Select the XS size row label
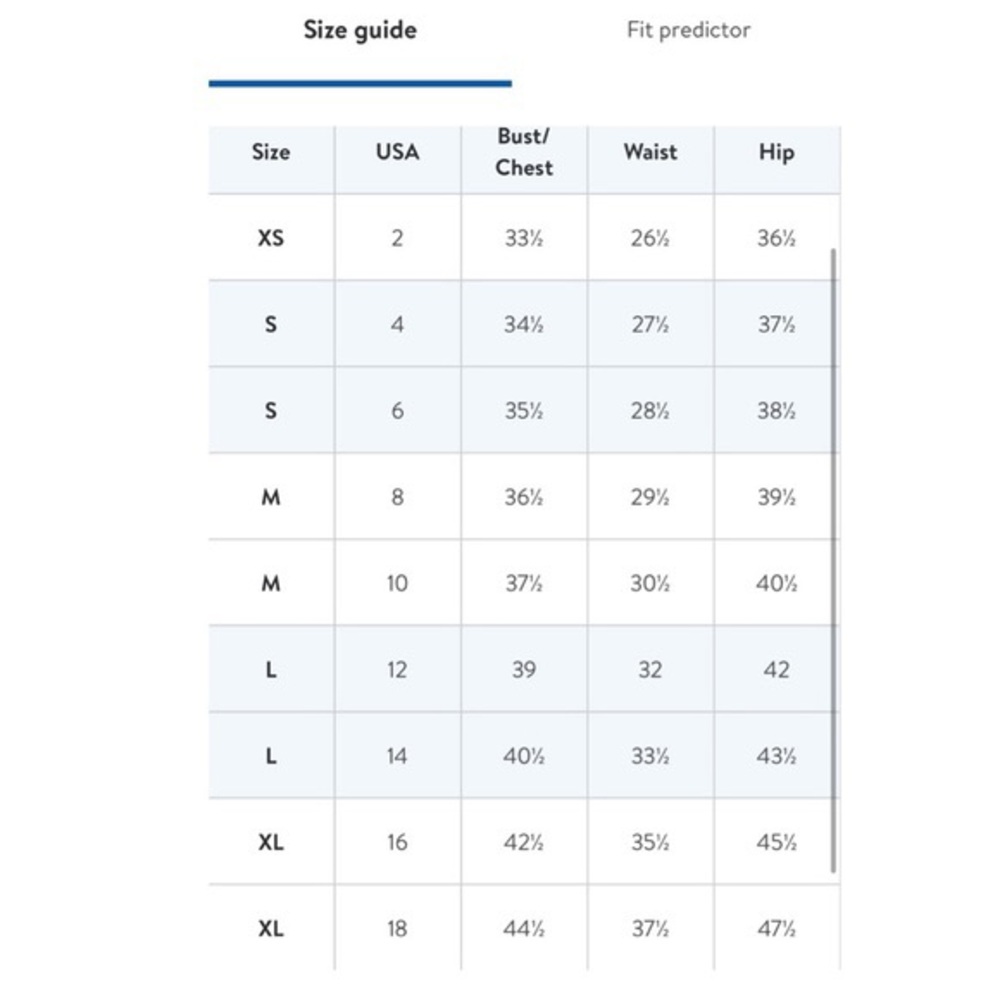Screen dimensions: 1000x1000 271,238
